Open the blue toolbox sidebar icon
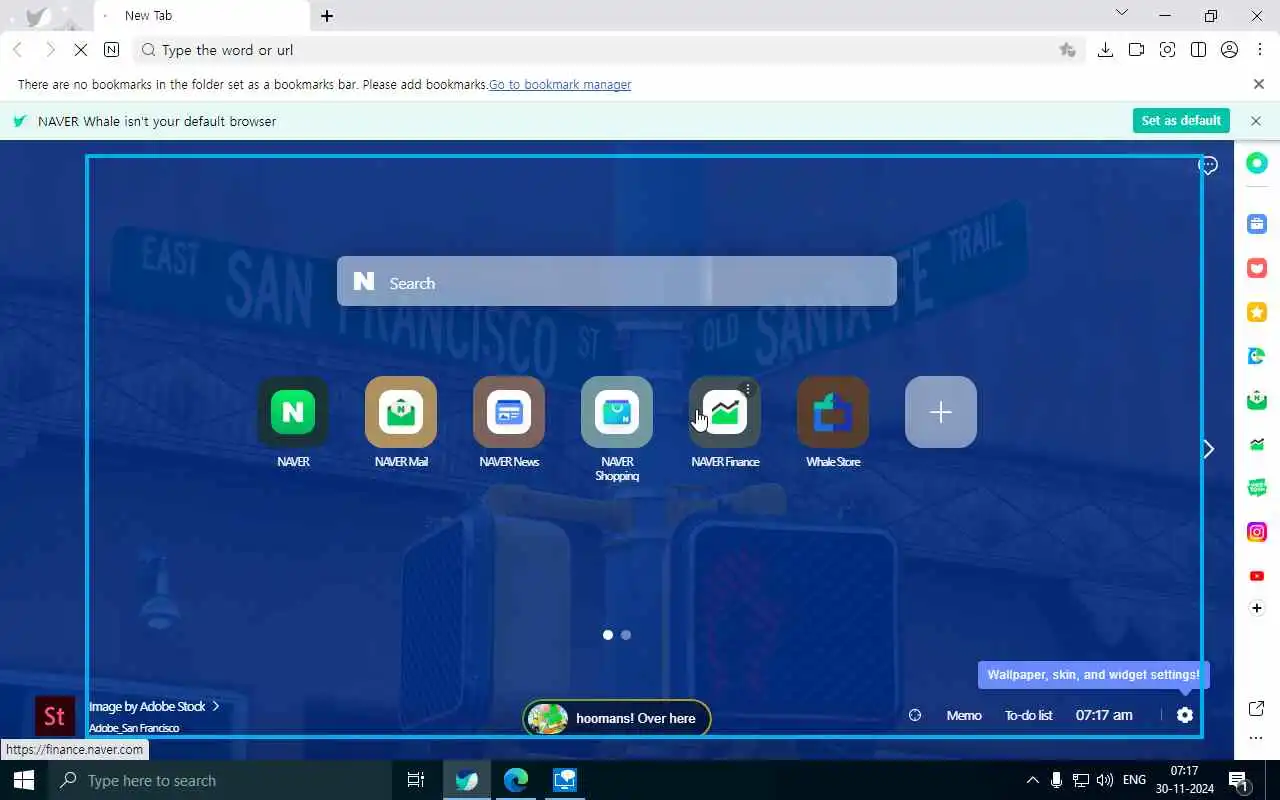This screenshot has height=800, width=1280. (x=1257, y=224)
